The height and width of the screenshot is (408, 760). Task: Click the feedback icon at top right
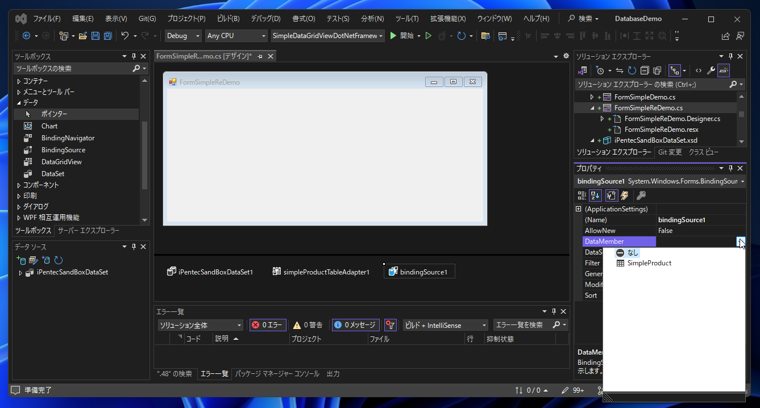tap(740, 36)
